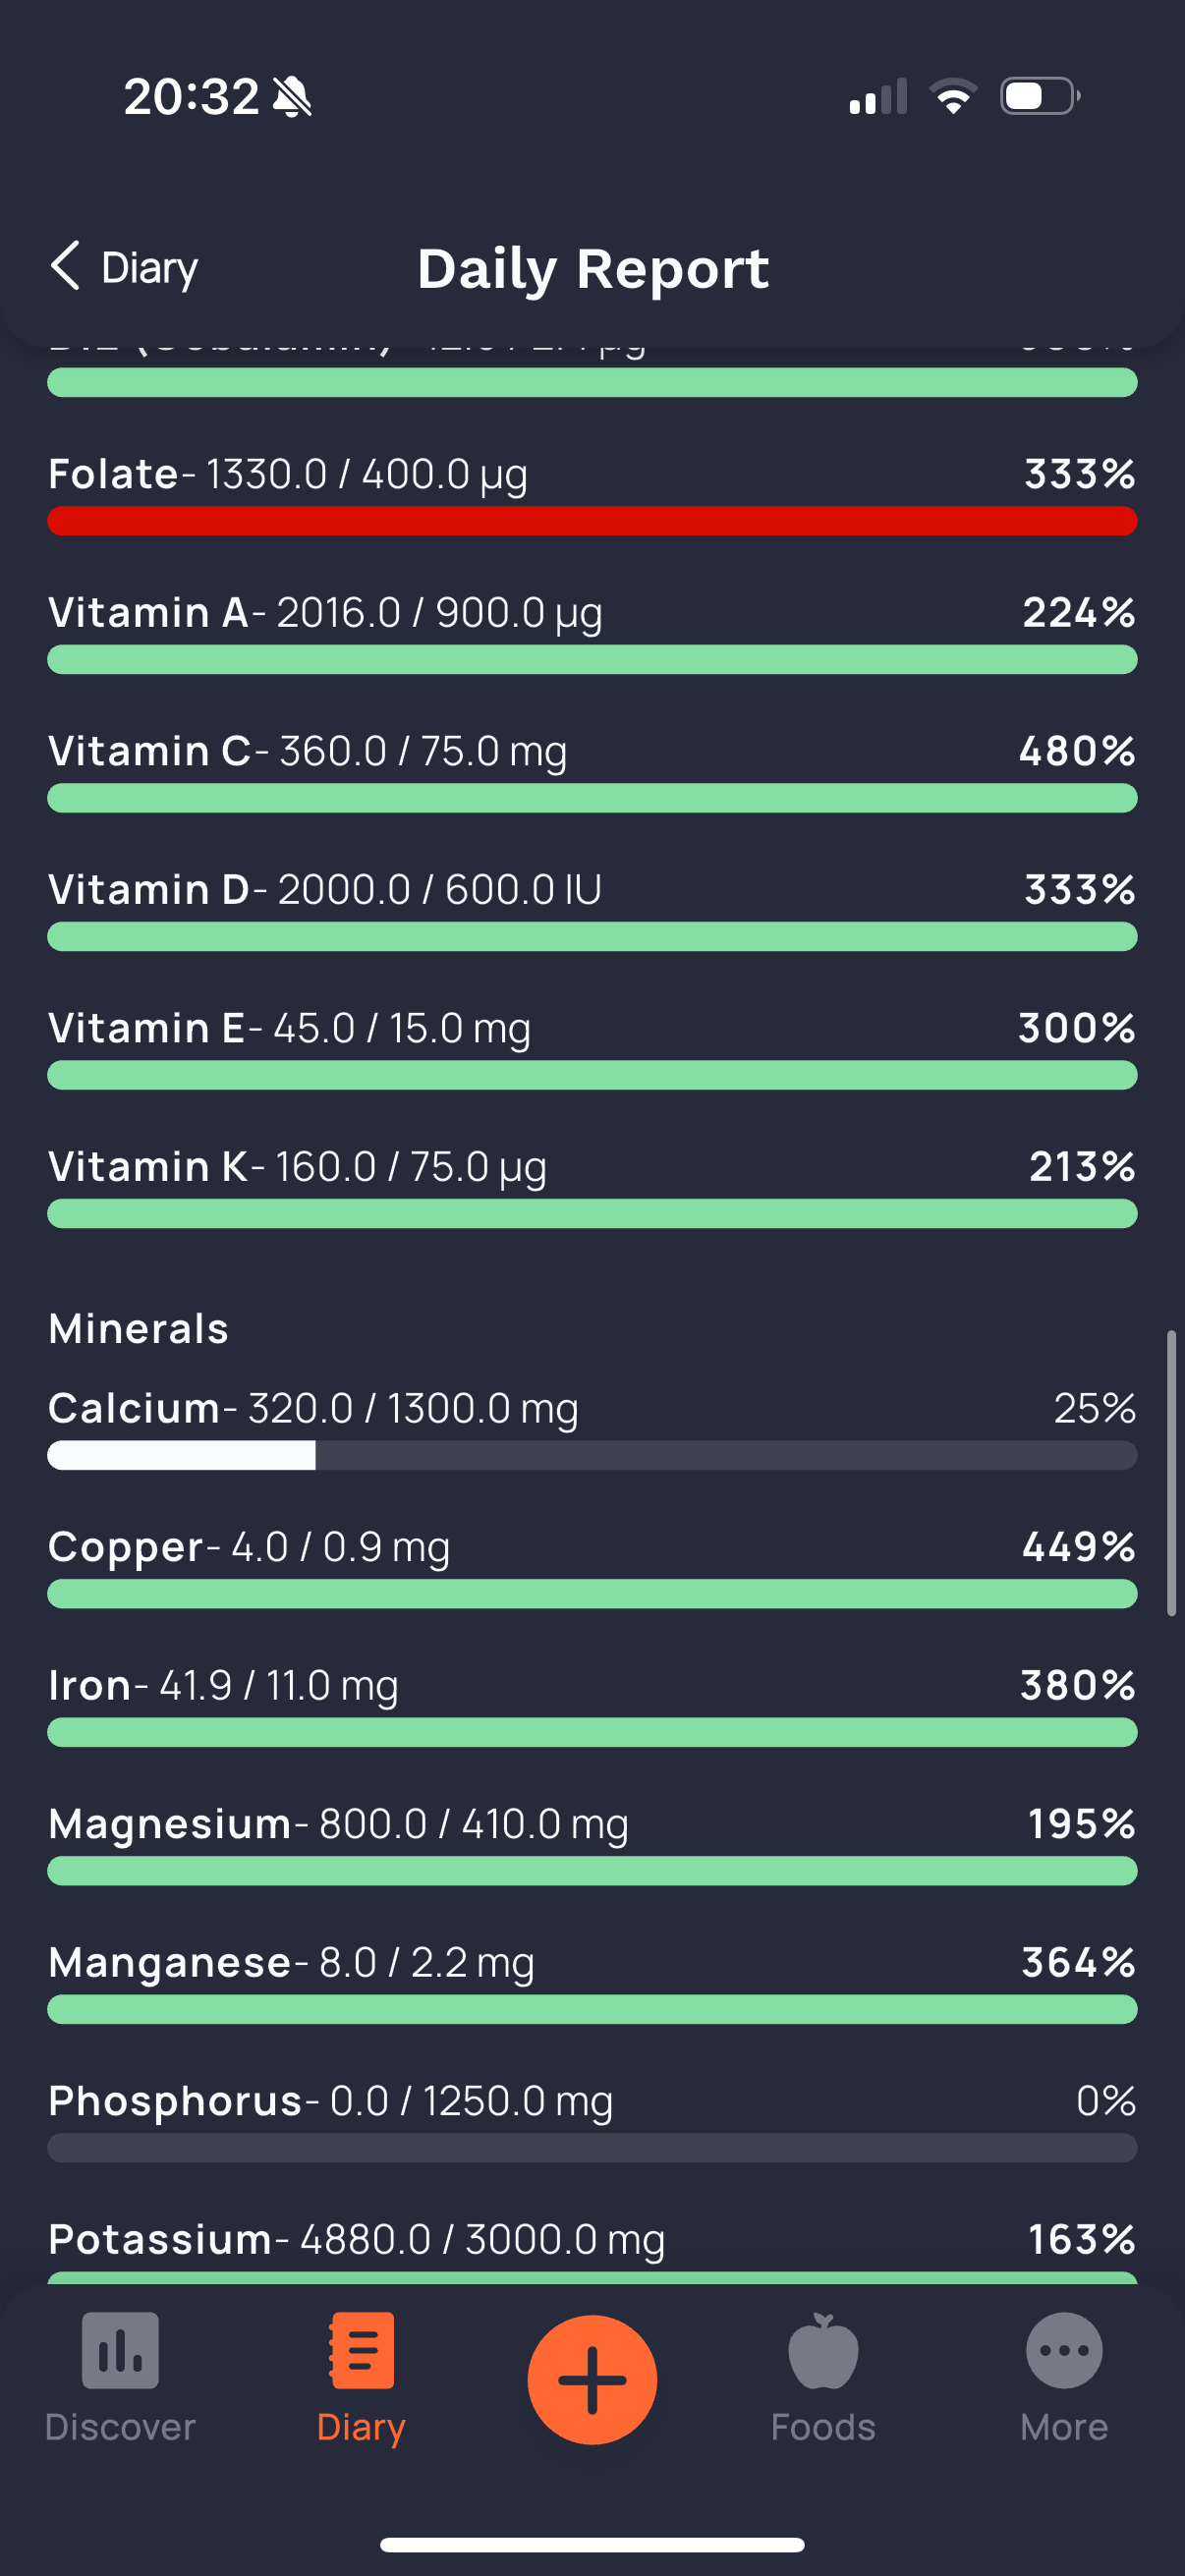Tap the silent bell icon in the status bar
Screen dimensions: 1185x2576
[293, 97]
